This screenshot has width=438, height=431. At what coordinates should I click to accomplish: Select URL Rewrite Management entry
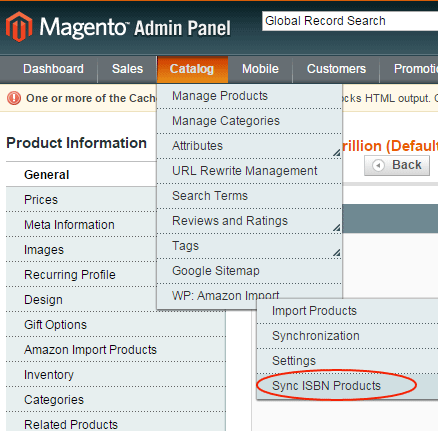click(249, 171)
